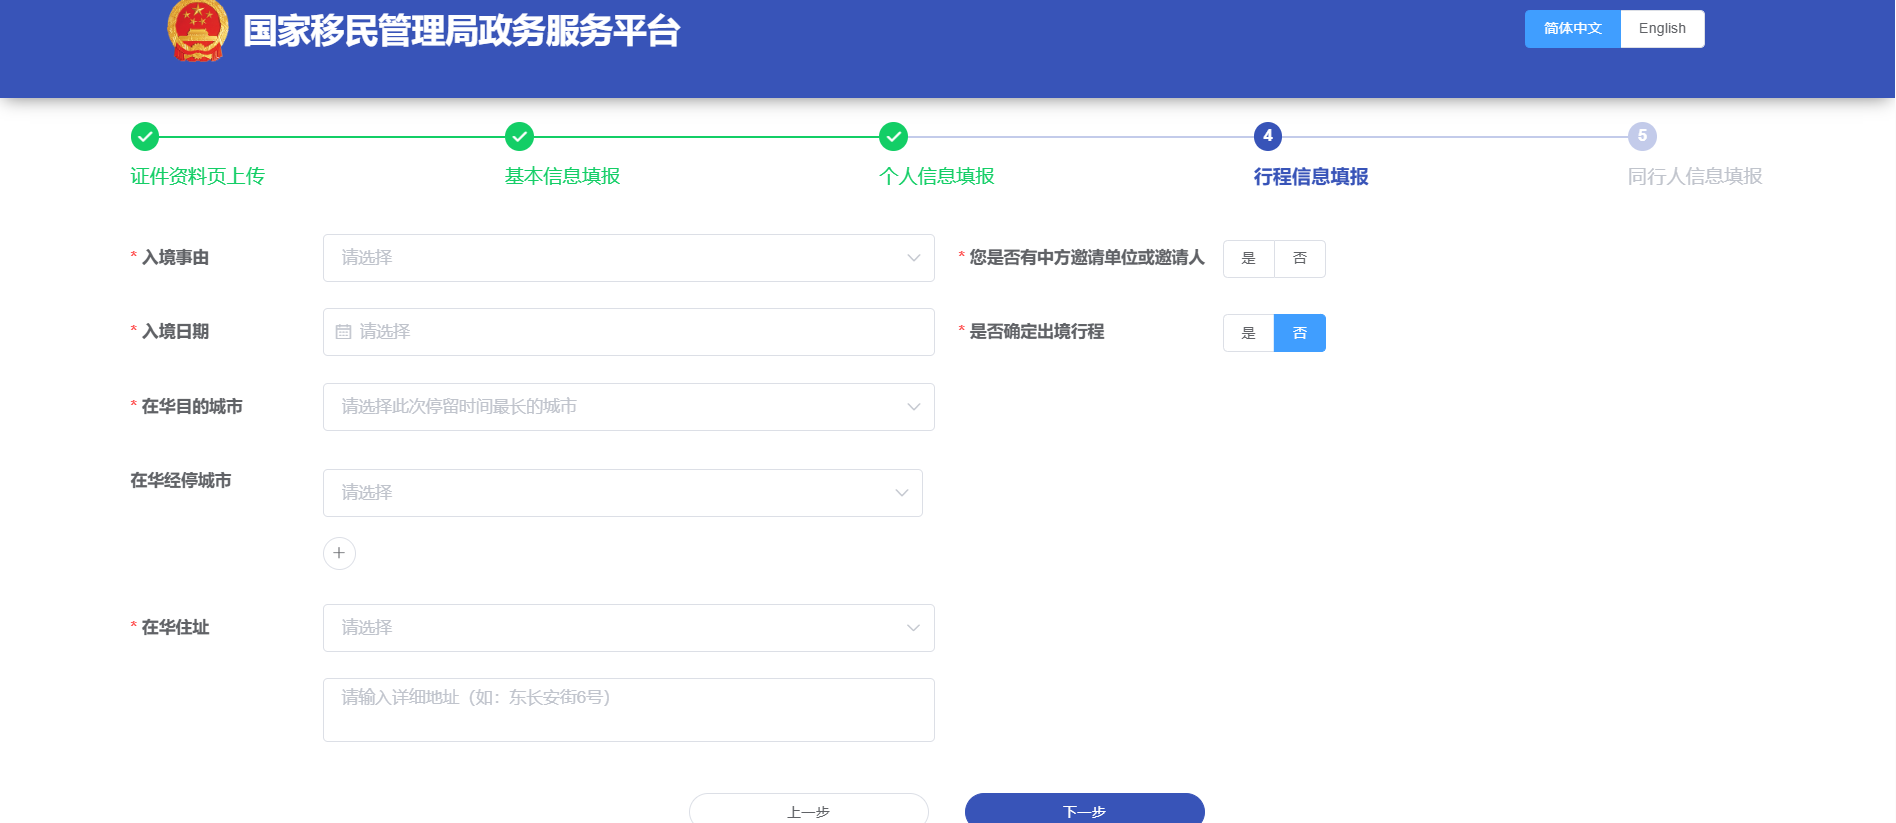Click the chevron arrow in 在华住址 field
This screenshot has height=823, width=1896.
click(913, 628)
